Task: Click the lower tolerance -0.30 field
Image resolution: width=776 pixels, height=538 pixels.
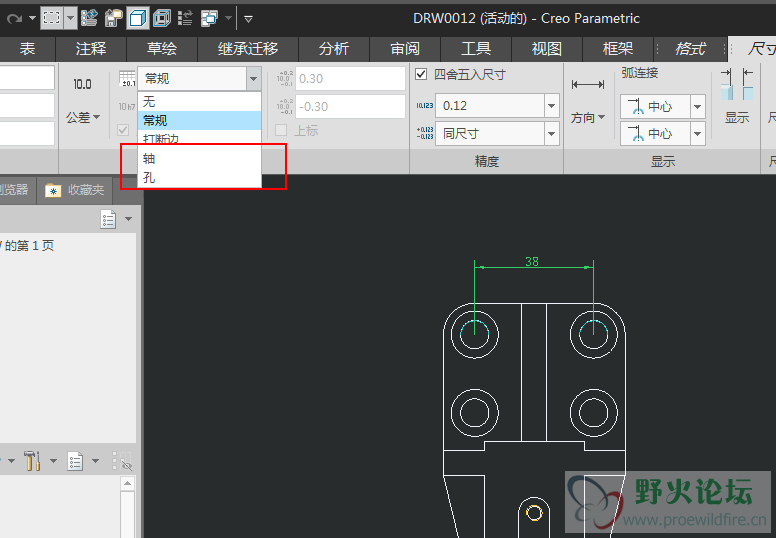Action: (x=350, y=106)
